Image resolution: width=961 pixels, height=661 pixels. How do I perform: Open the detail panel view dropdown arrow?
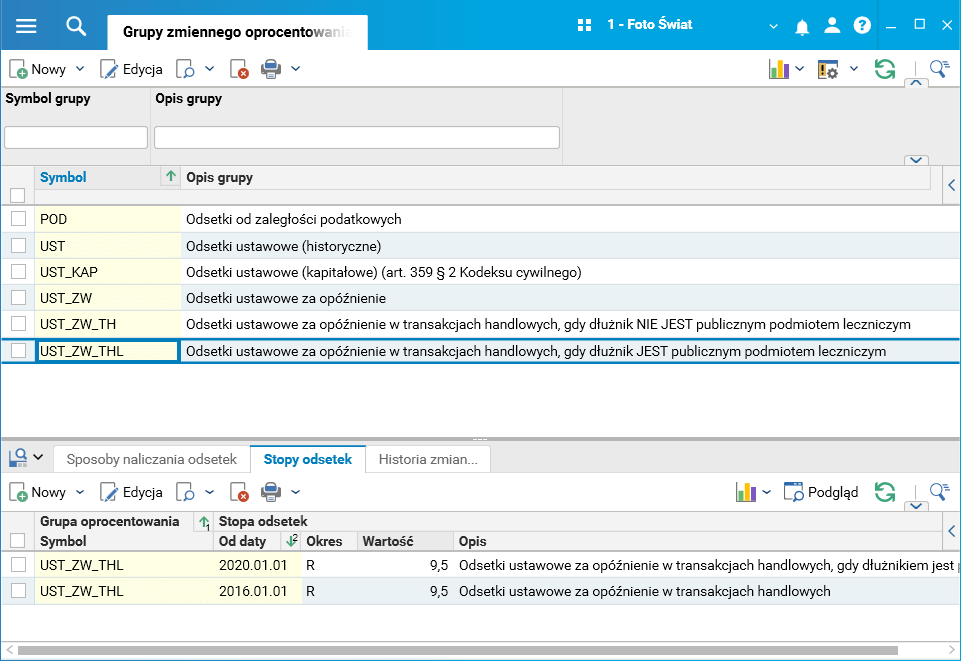point(38,457)
